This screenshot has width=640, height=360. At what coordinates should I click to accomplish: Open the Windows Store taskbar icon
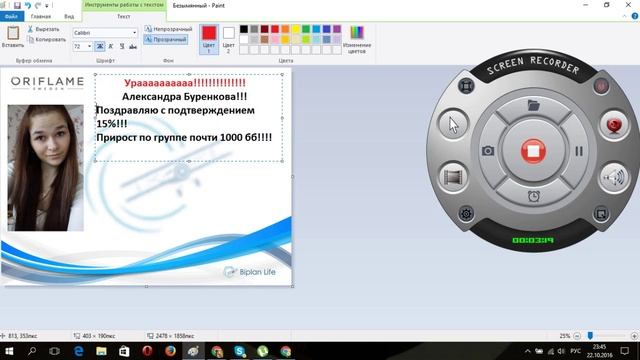(124, 351)
